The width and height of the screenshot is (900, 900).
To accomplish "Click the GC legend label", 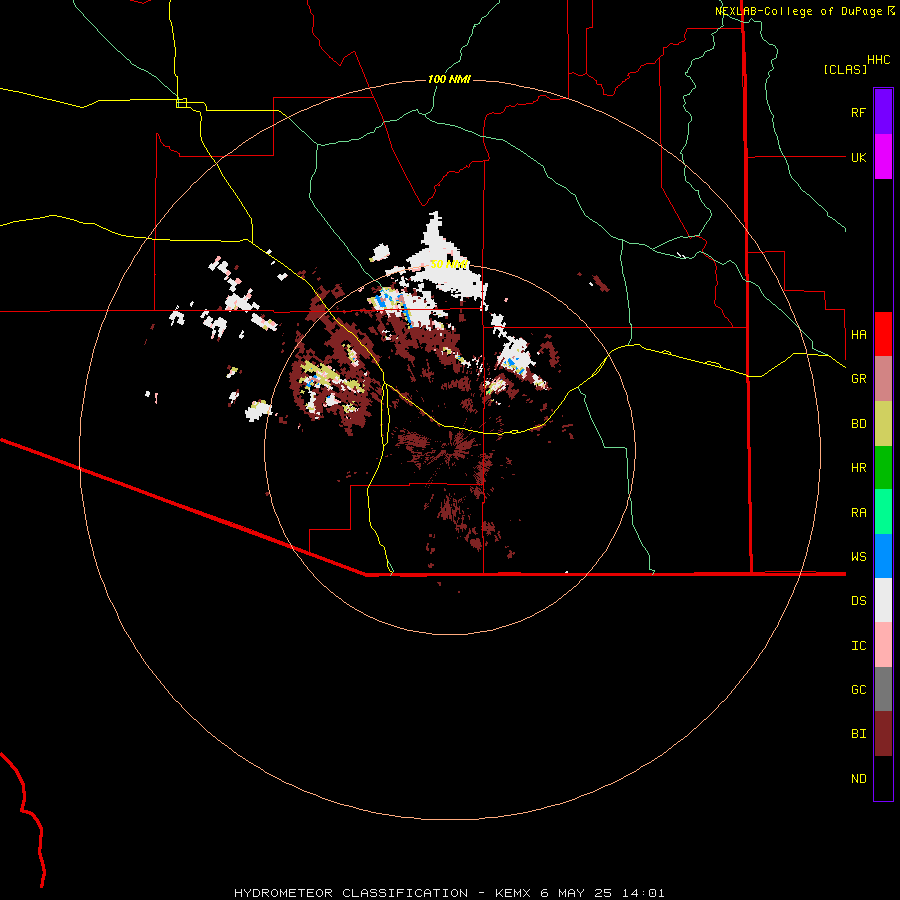I will [858, 690].
